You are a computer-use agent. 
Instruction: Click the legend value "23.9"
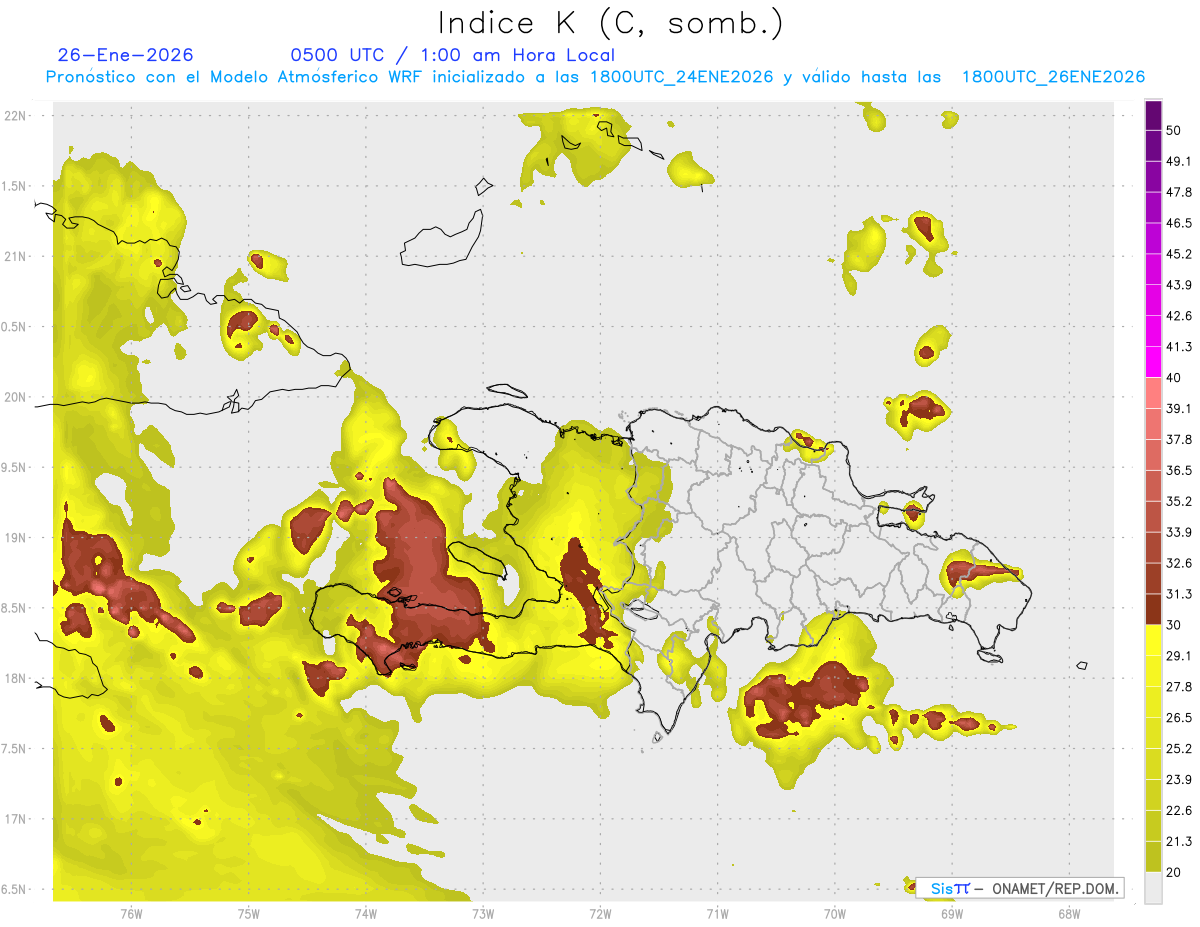1179,780
